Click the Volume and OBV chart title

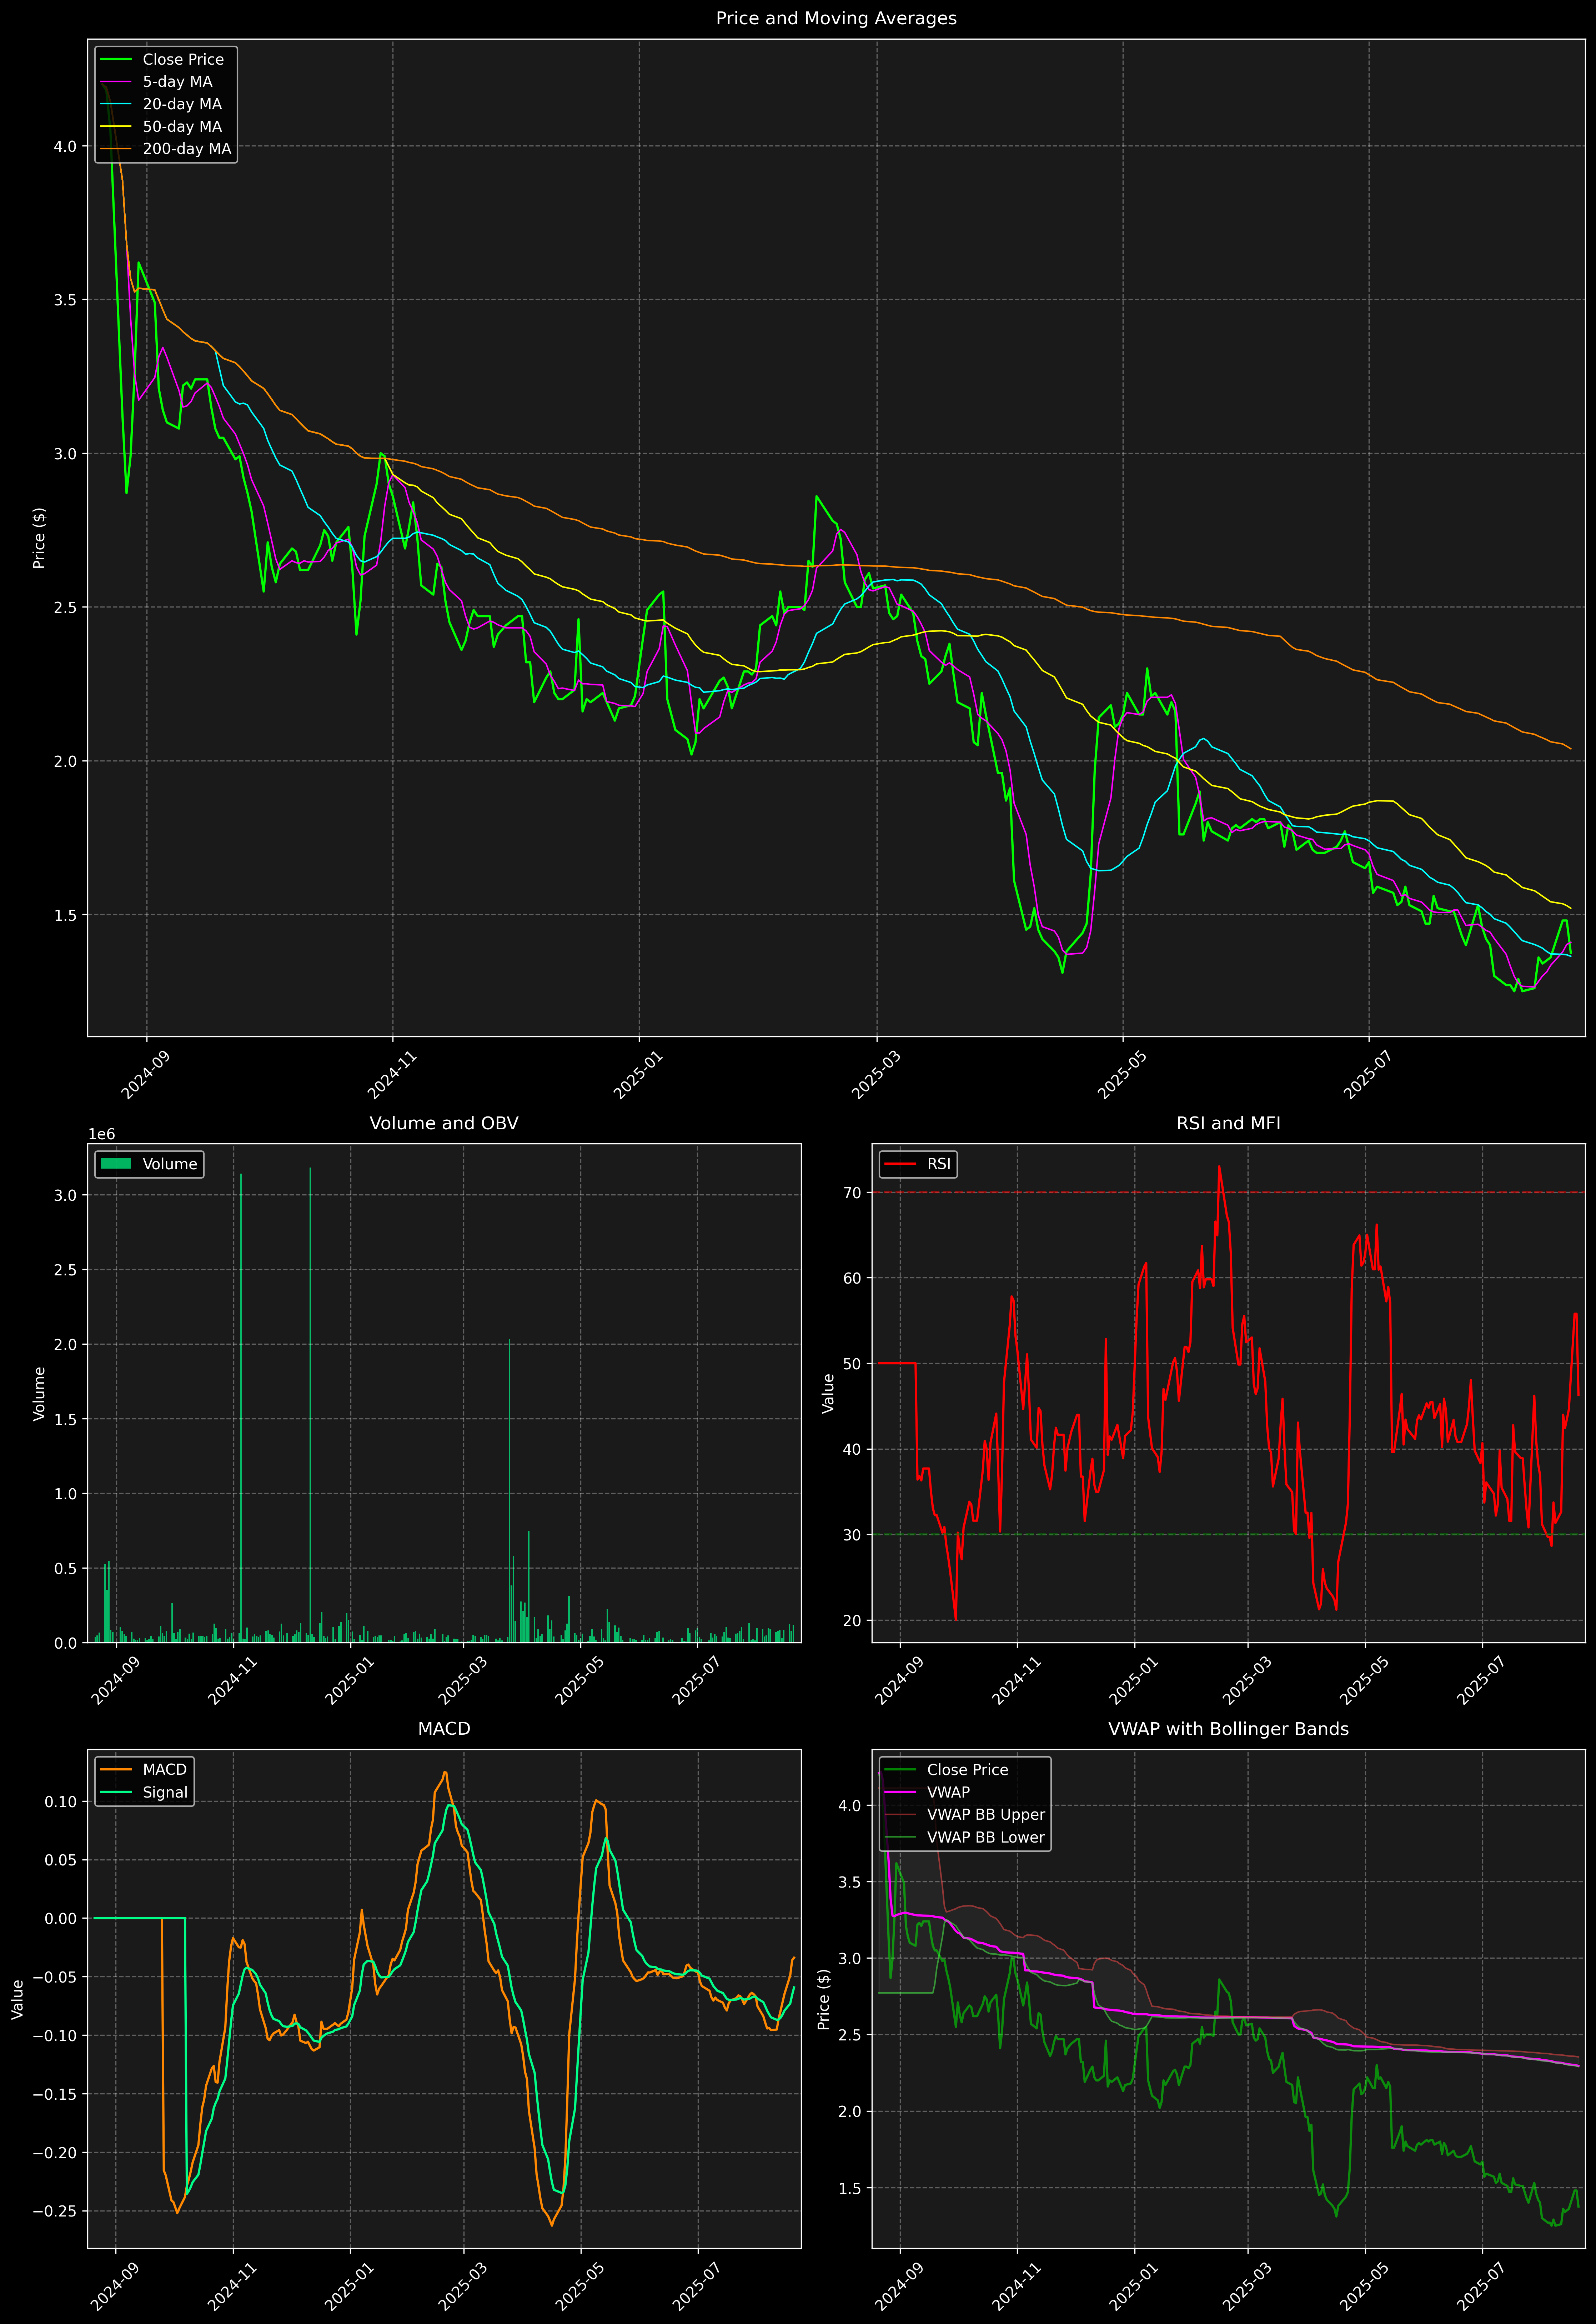click(444, 1123)
